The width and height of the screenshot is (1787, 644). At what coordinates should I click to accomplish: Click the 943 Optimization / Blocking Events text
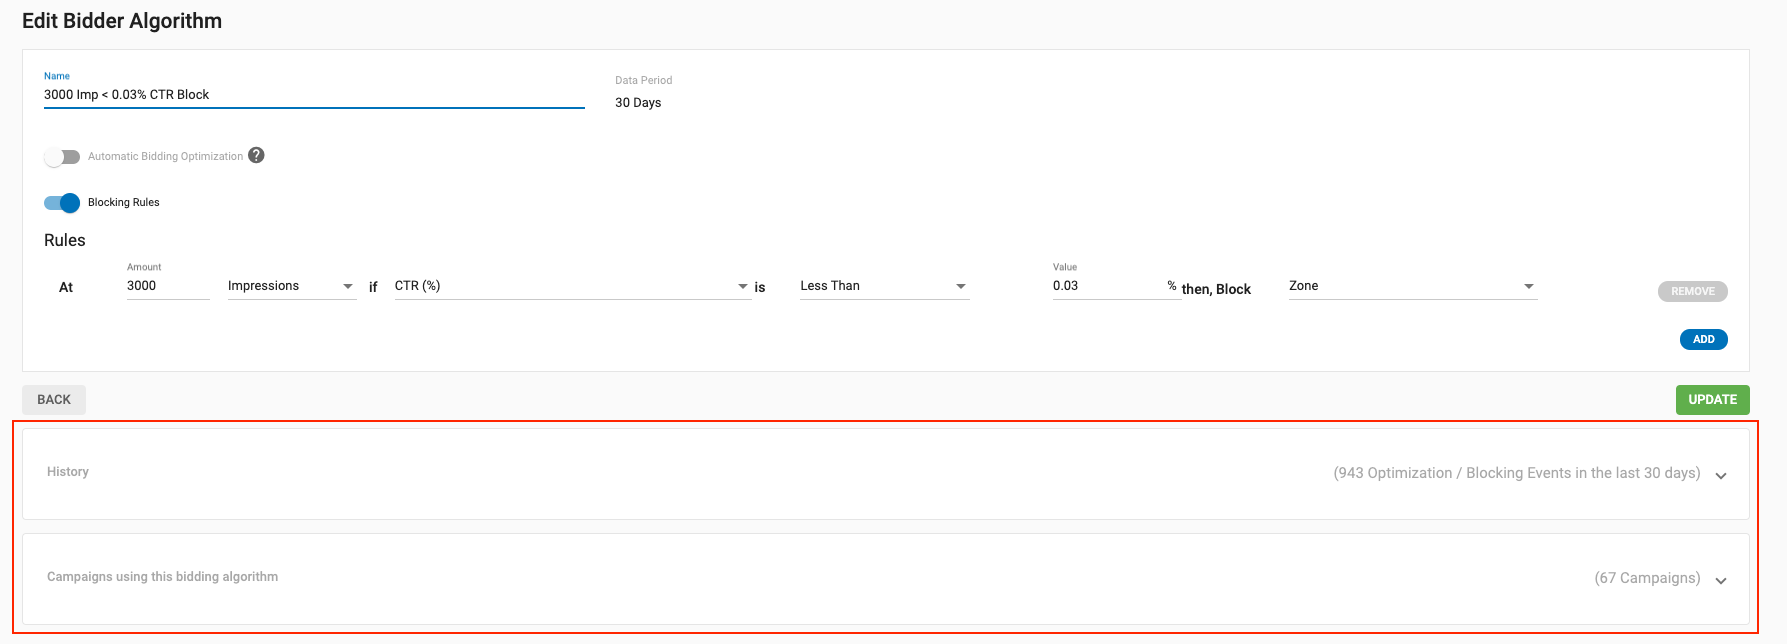pyautogui.click(x=1516, y=473)
